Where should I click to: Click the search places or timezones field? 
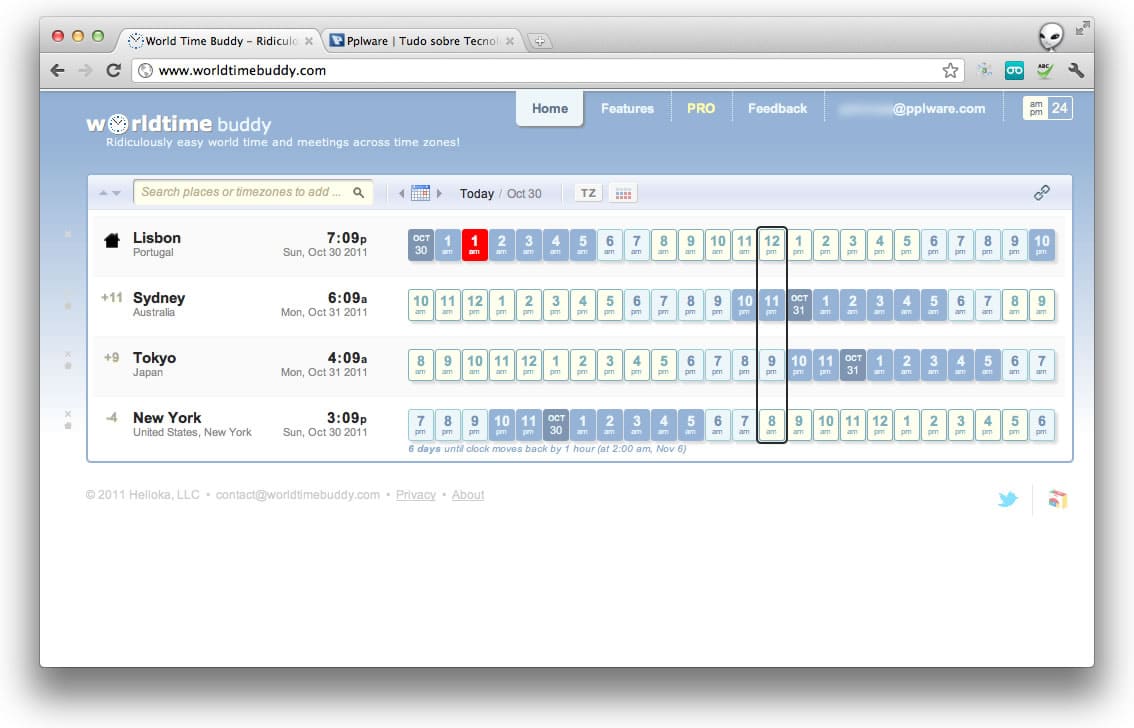tap(253, 192)
